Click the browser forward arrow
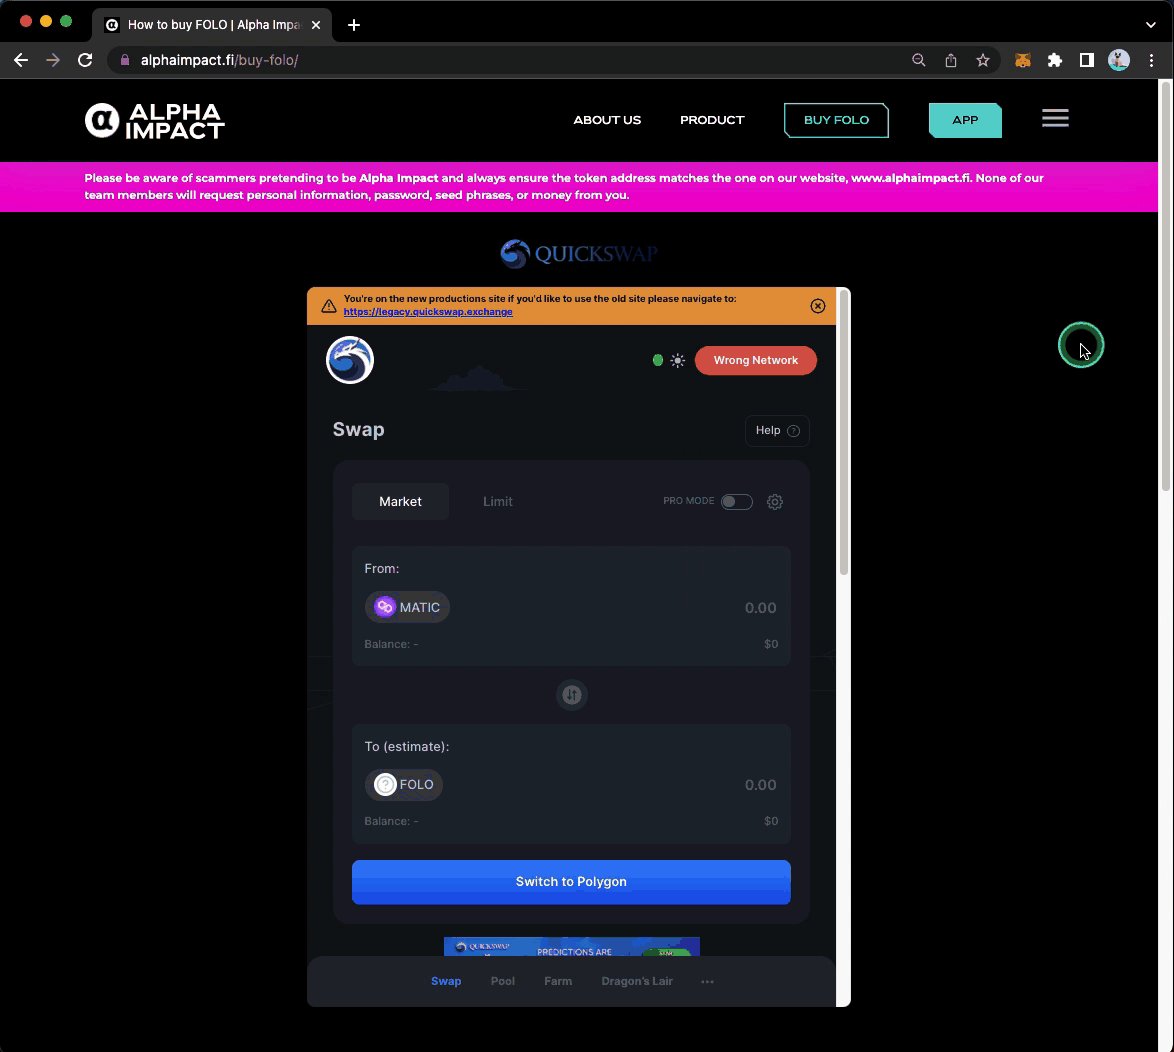 [52, 61]
